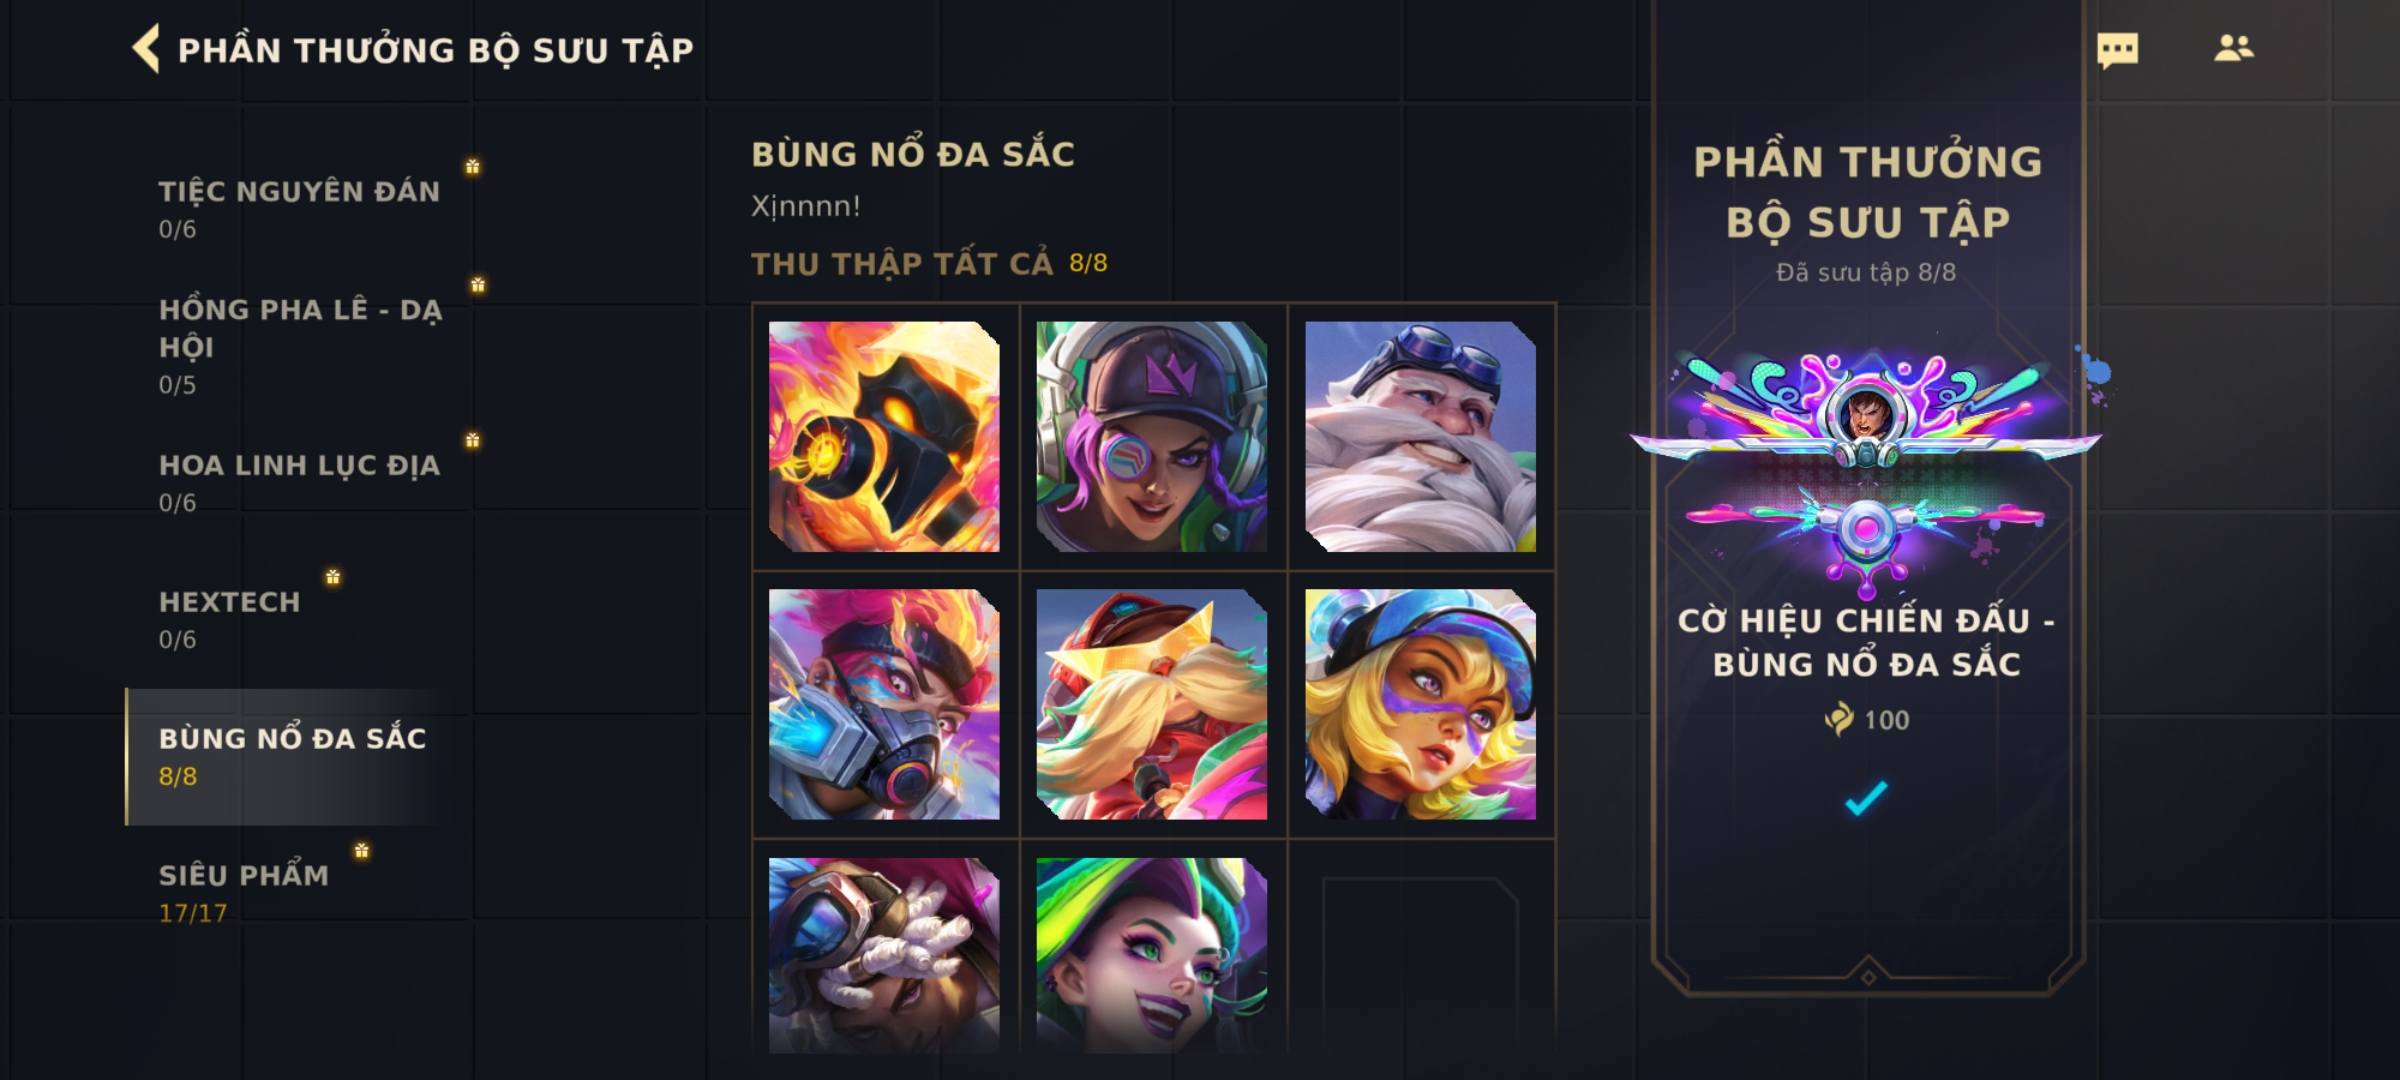Select the gas mask champion skin
The height and width of the screenshot is (1080, 2400).
click(884, 704)
